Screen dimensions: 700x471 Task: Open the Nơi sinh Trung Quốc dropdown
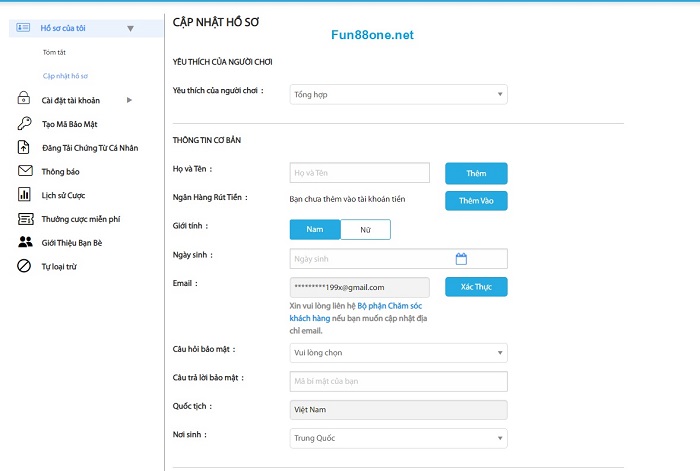click(x=398, y=439)
